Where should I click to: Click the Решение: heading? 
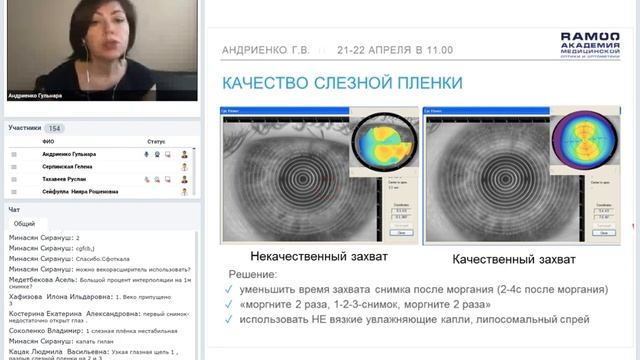tap(253, 274)
